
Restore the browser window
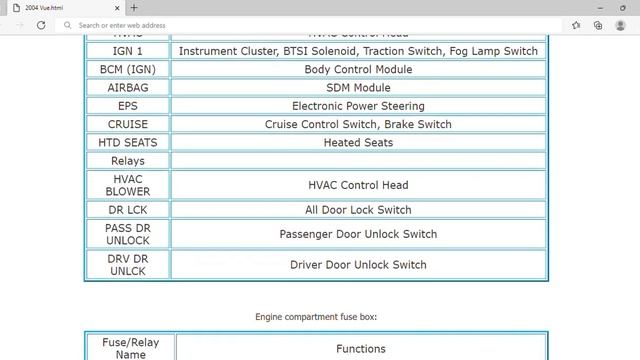(x=622, y=8)
